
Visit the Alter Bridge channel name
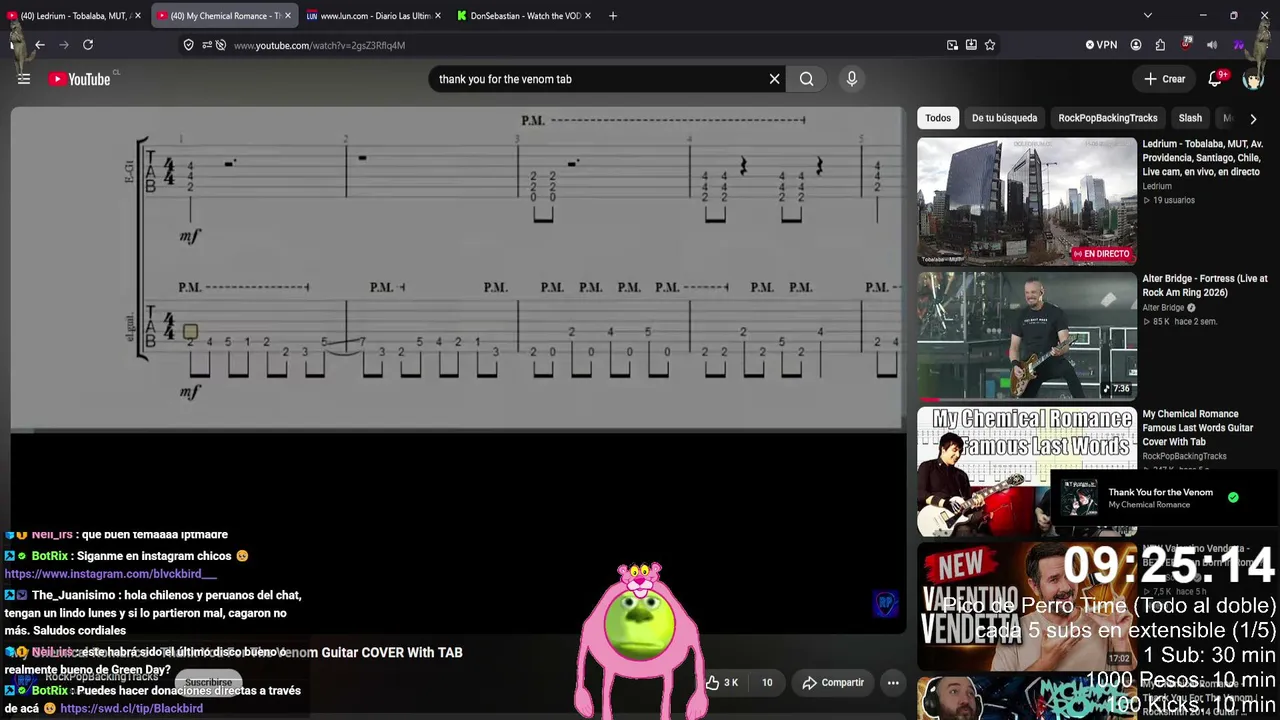point(1163,308)
